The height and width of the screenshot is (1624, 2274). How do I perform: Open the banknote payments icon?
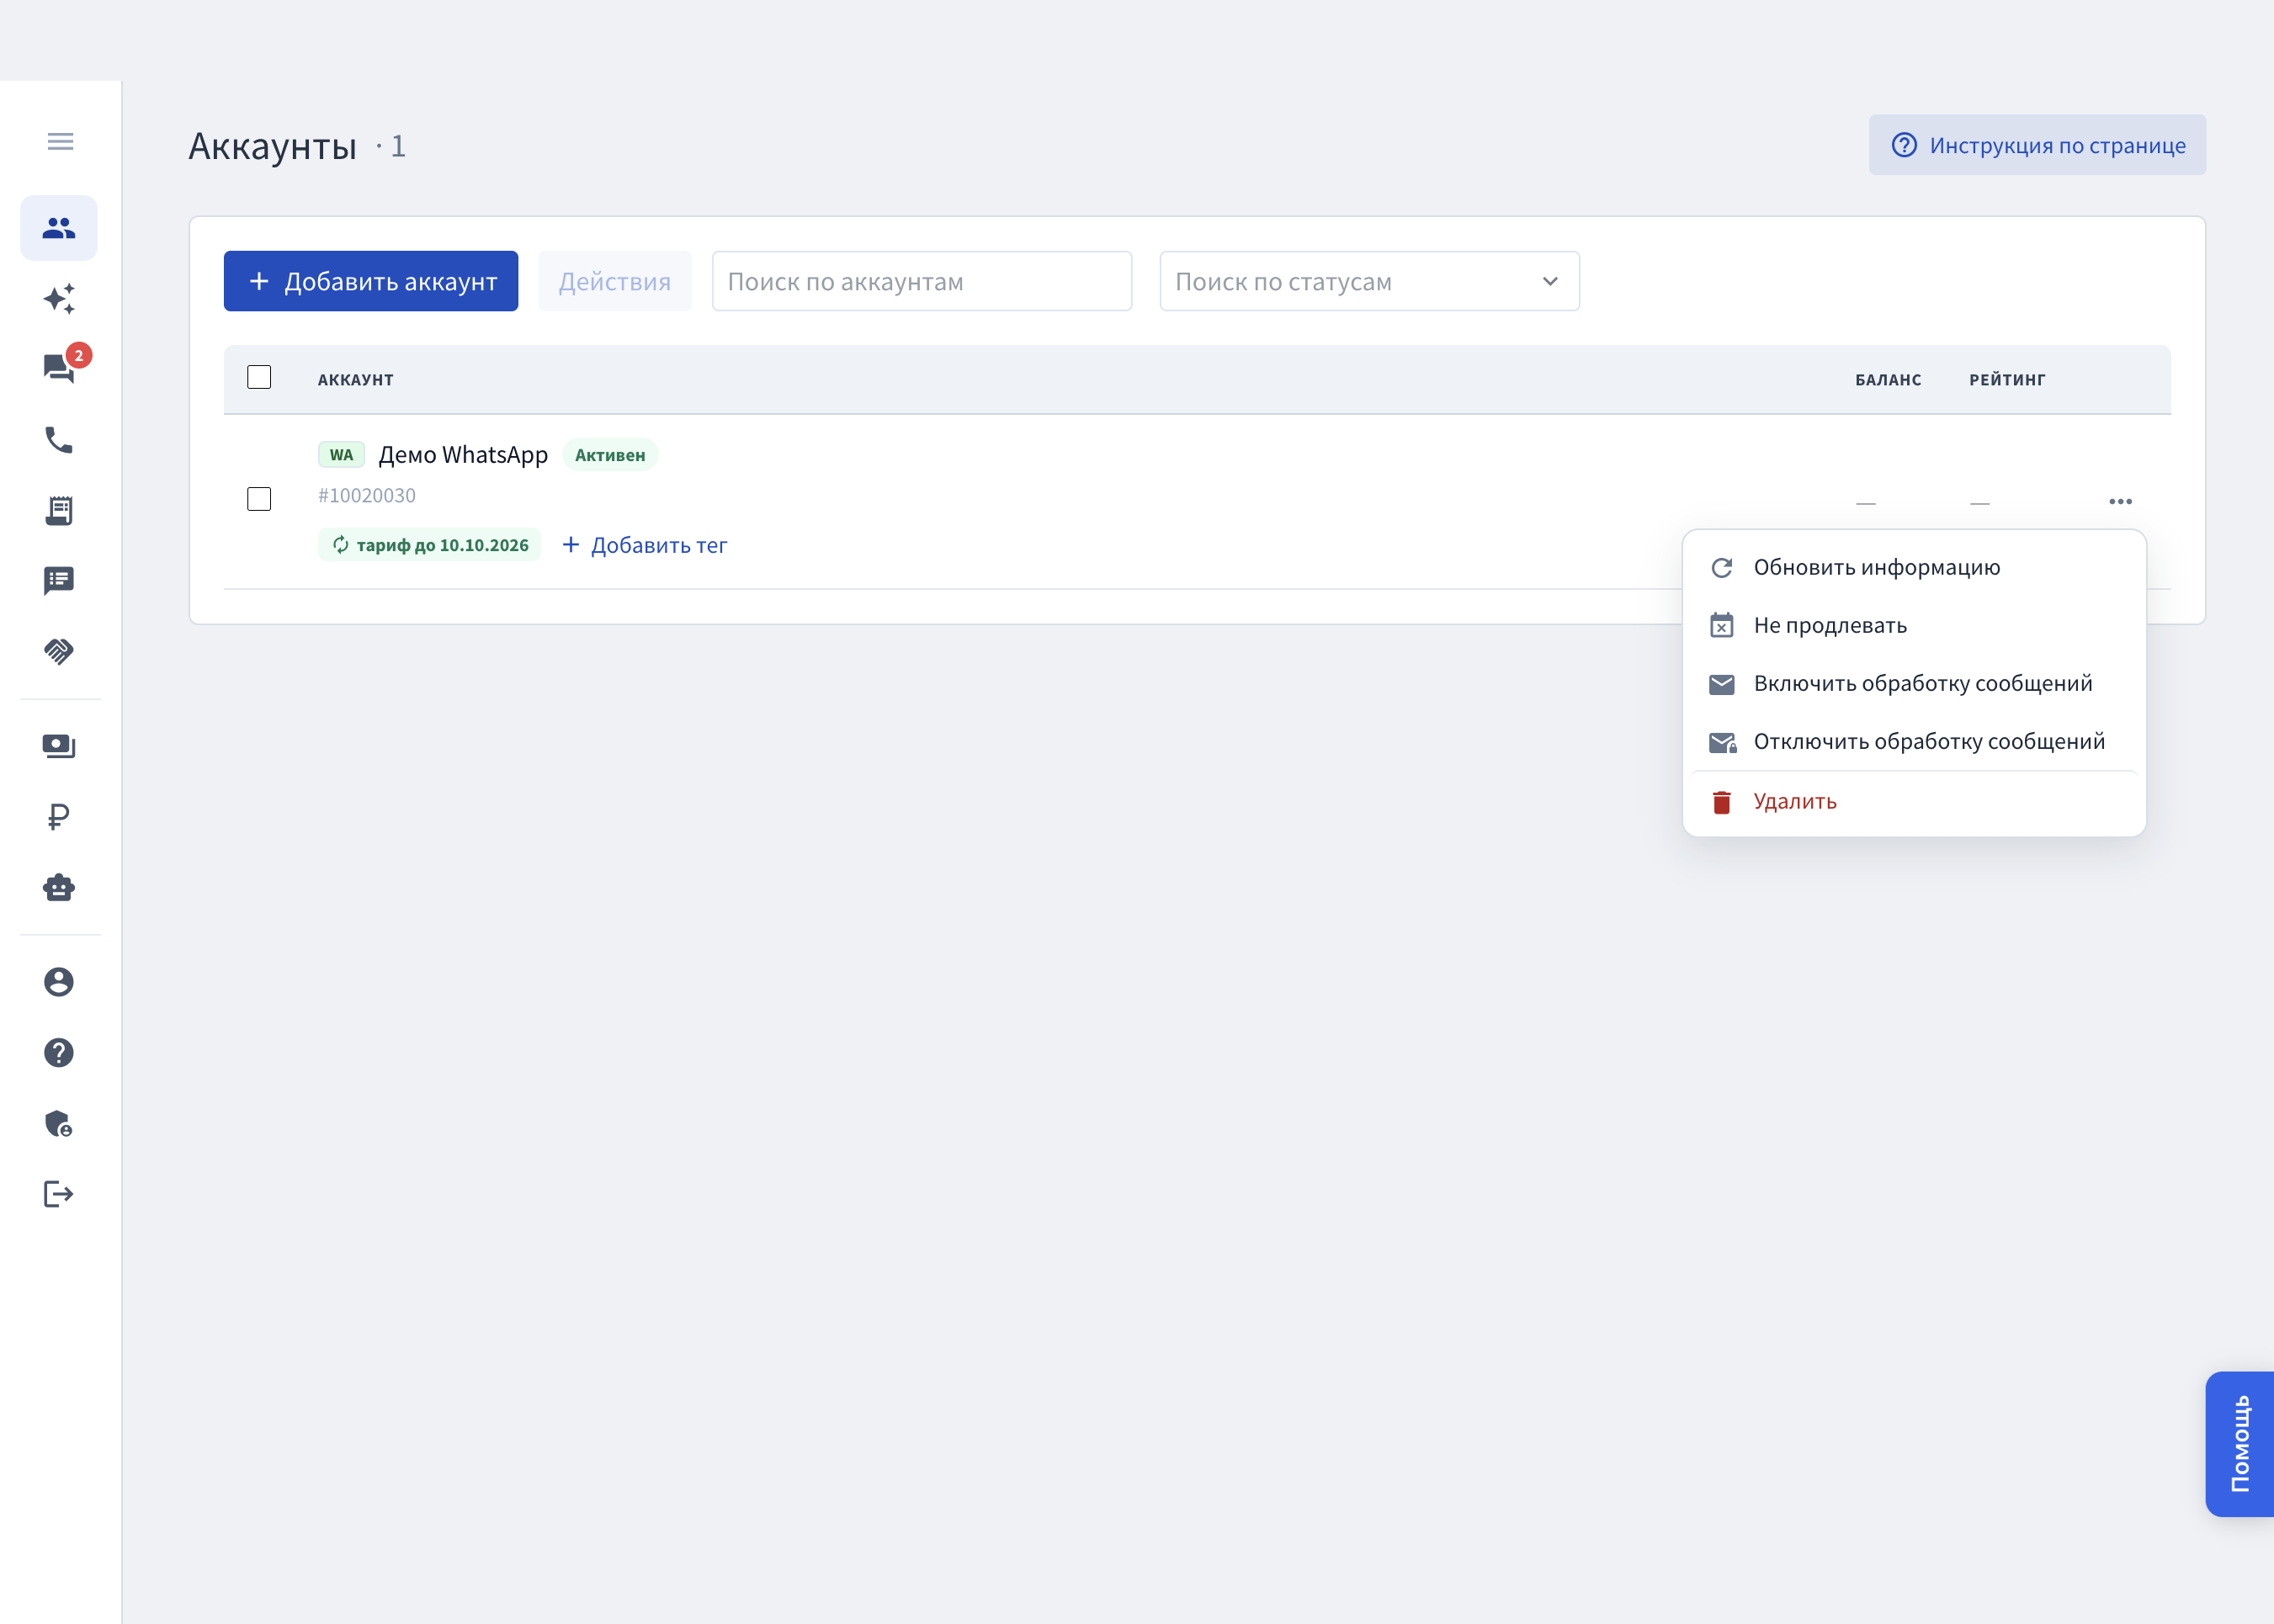click(59, 746)
